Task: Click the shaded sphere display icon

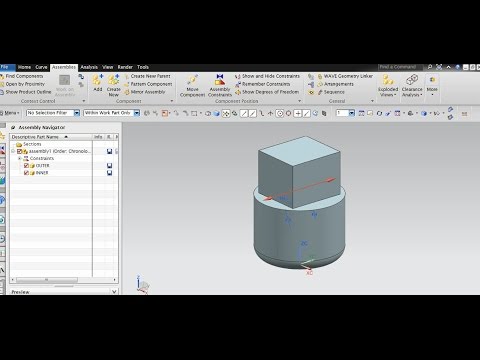Action: [216, 114]
